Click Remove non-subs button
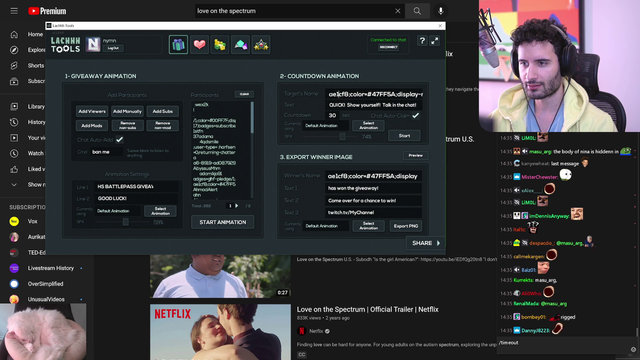Screen dimensions: 640x360 pos(127,126)
